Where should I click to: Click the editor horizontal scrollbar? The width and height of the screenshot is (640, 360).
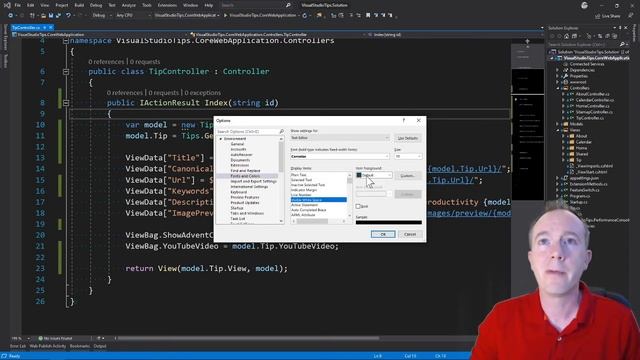pyautogui.click(x=248, y=338)
